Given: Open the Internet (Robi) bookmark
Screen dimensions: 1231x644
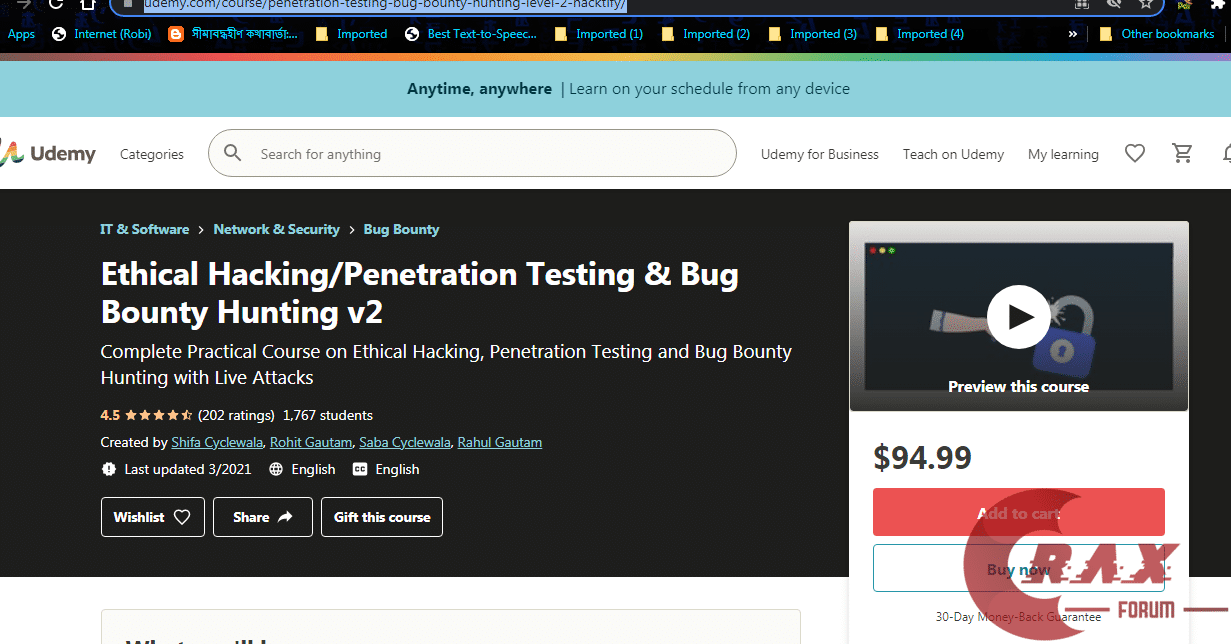Looking at the screenshot, I should pos(102,34).
